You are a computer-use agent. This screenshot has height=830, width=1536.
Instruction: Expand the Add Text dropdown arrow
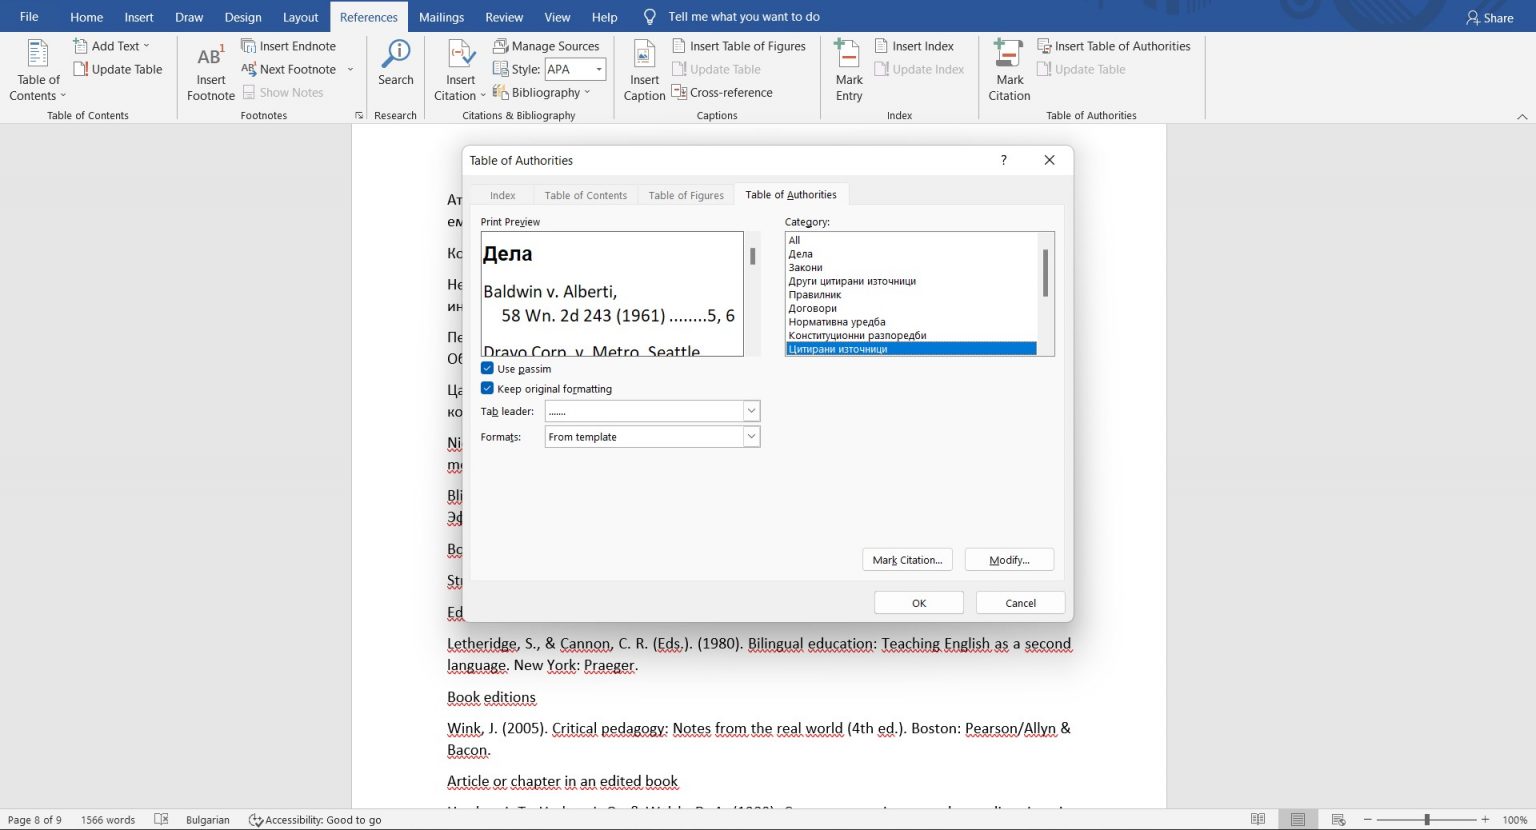pyautogui.click(x=146, y=46)
